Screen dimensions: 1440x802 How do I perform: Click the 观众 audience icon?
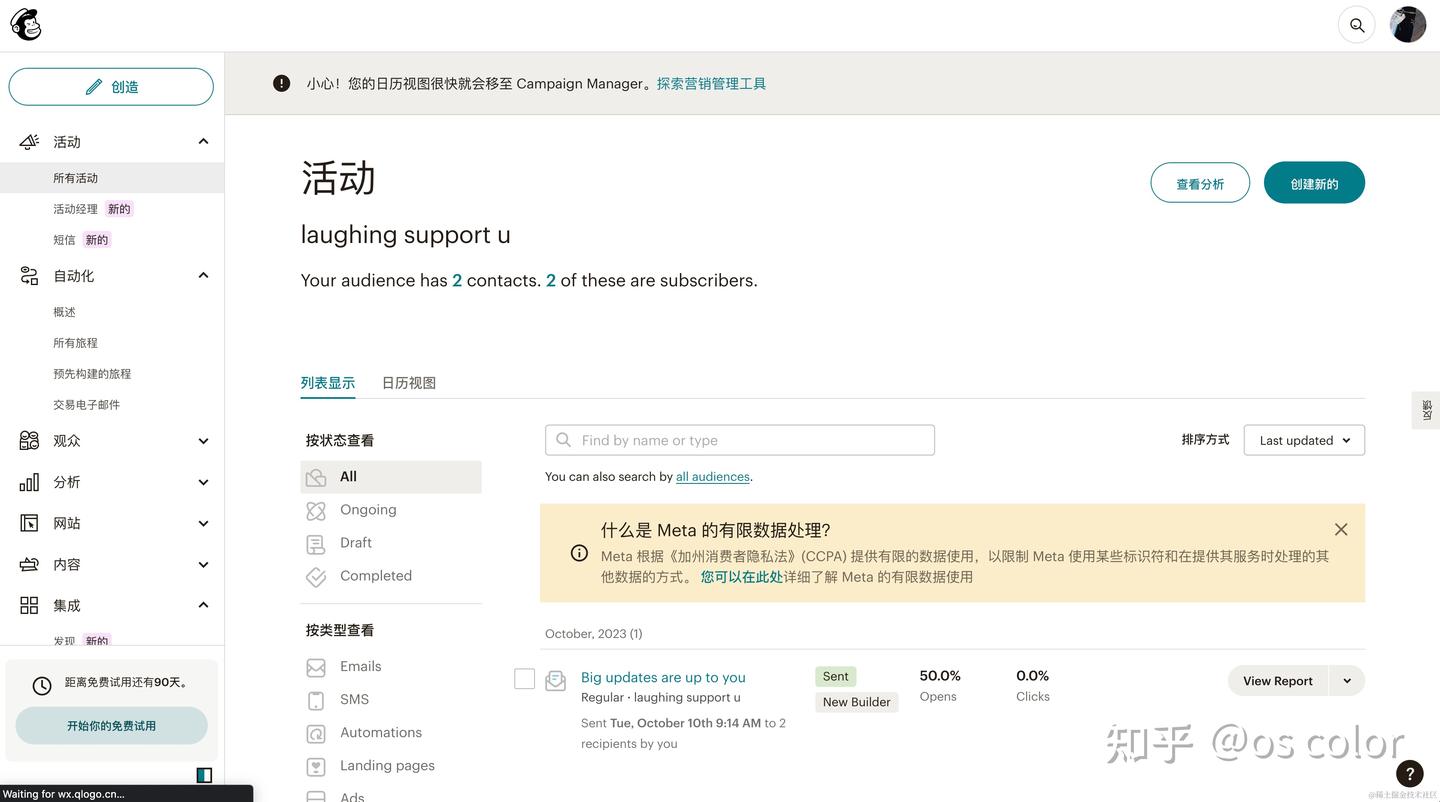tap(29, 441)
